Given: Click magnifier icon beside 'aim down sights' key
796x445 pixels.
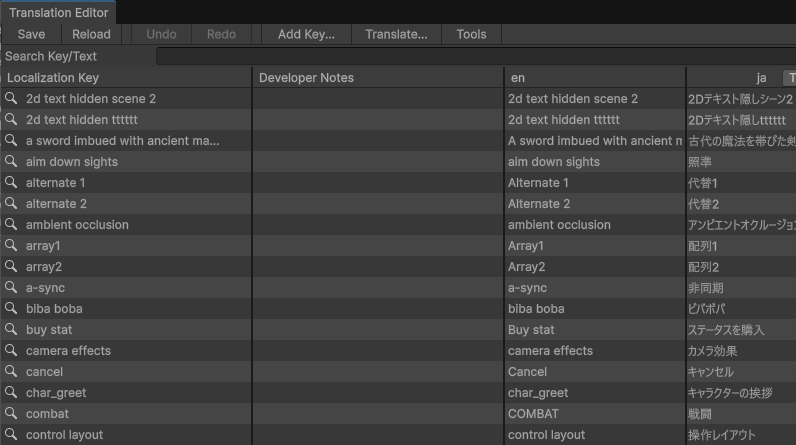Looking at the screenshot, I should (12, 162).
